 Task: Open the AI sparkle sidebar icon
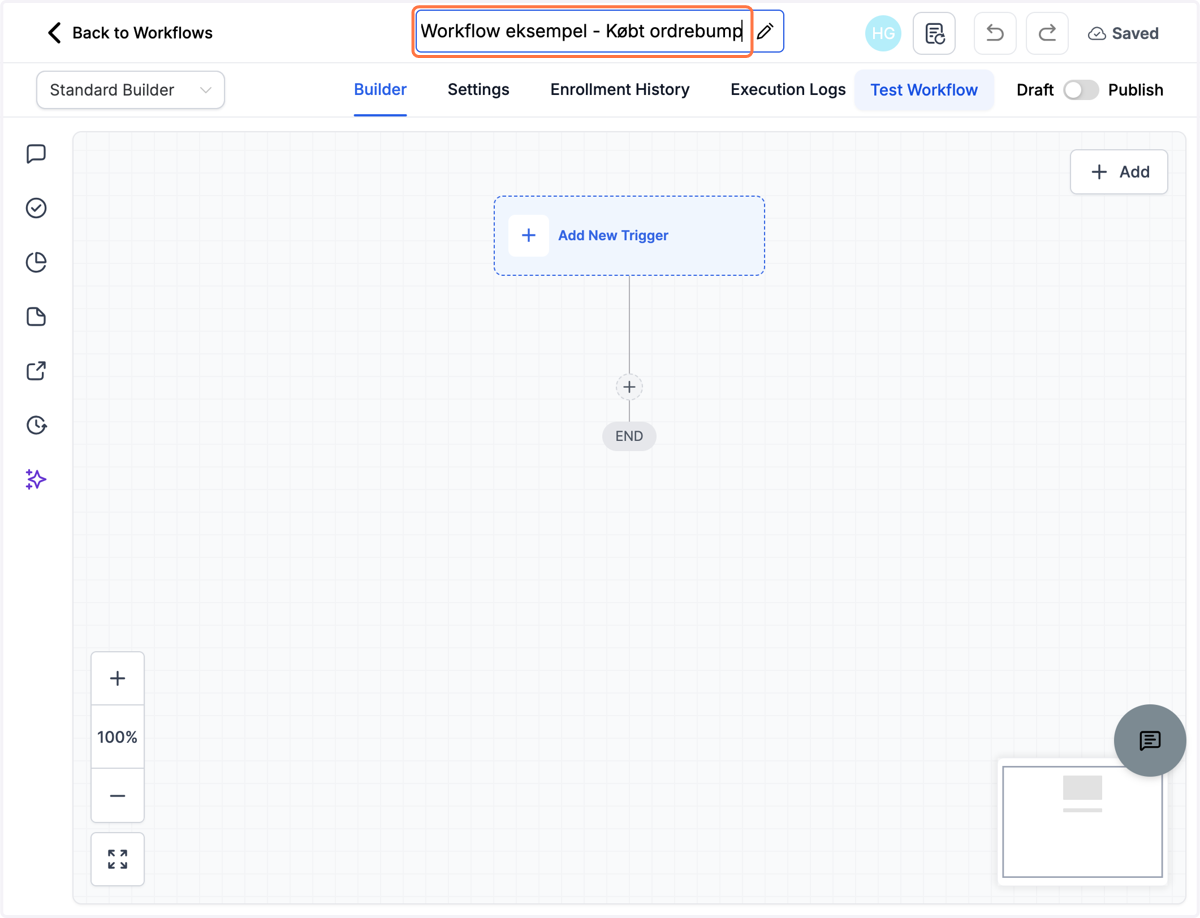36,479
